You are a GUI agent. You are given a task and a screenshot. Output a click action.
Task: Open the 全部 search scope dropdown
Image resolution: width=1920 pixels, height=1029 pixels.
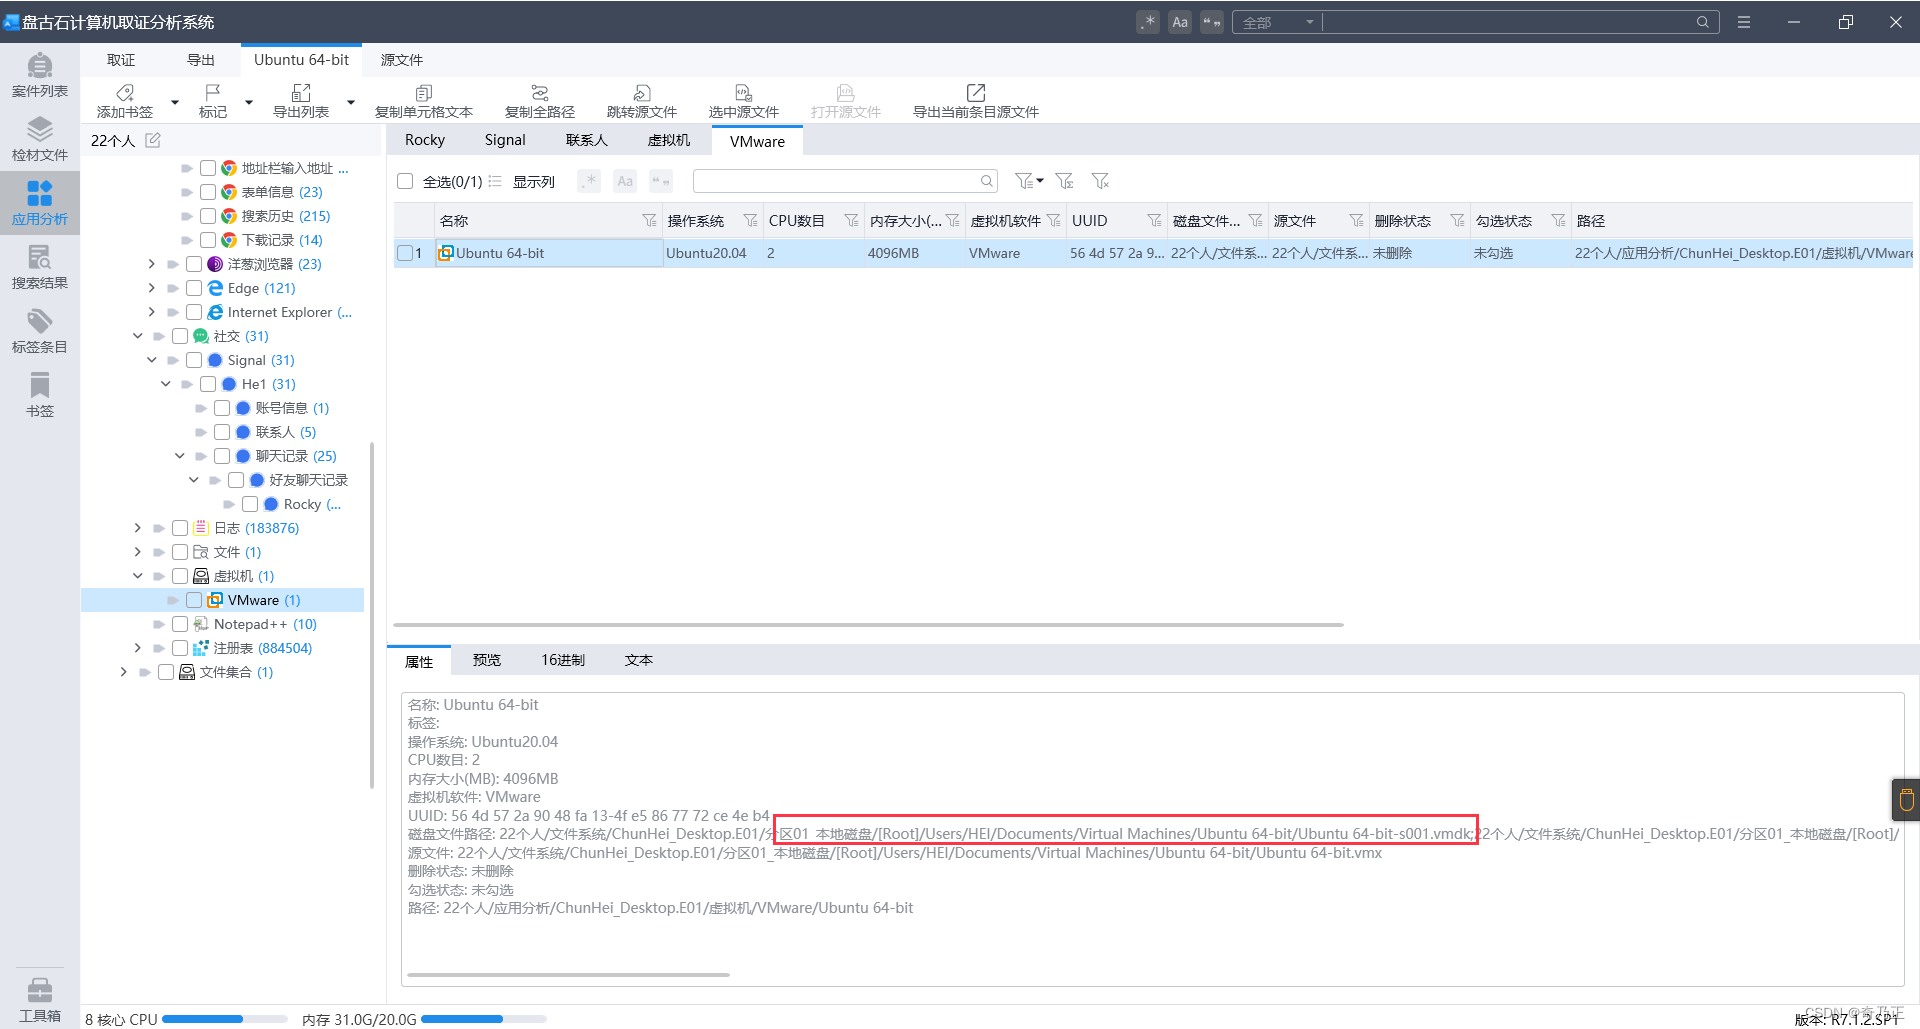1278,22
